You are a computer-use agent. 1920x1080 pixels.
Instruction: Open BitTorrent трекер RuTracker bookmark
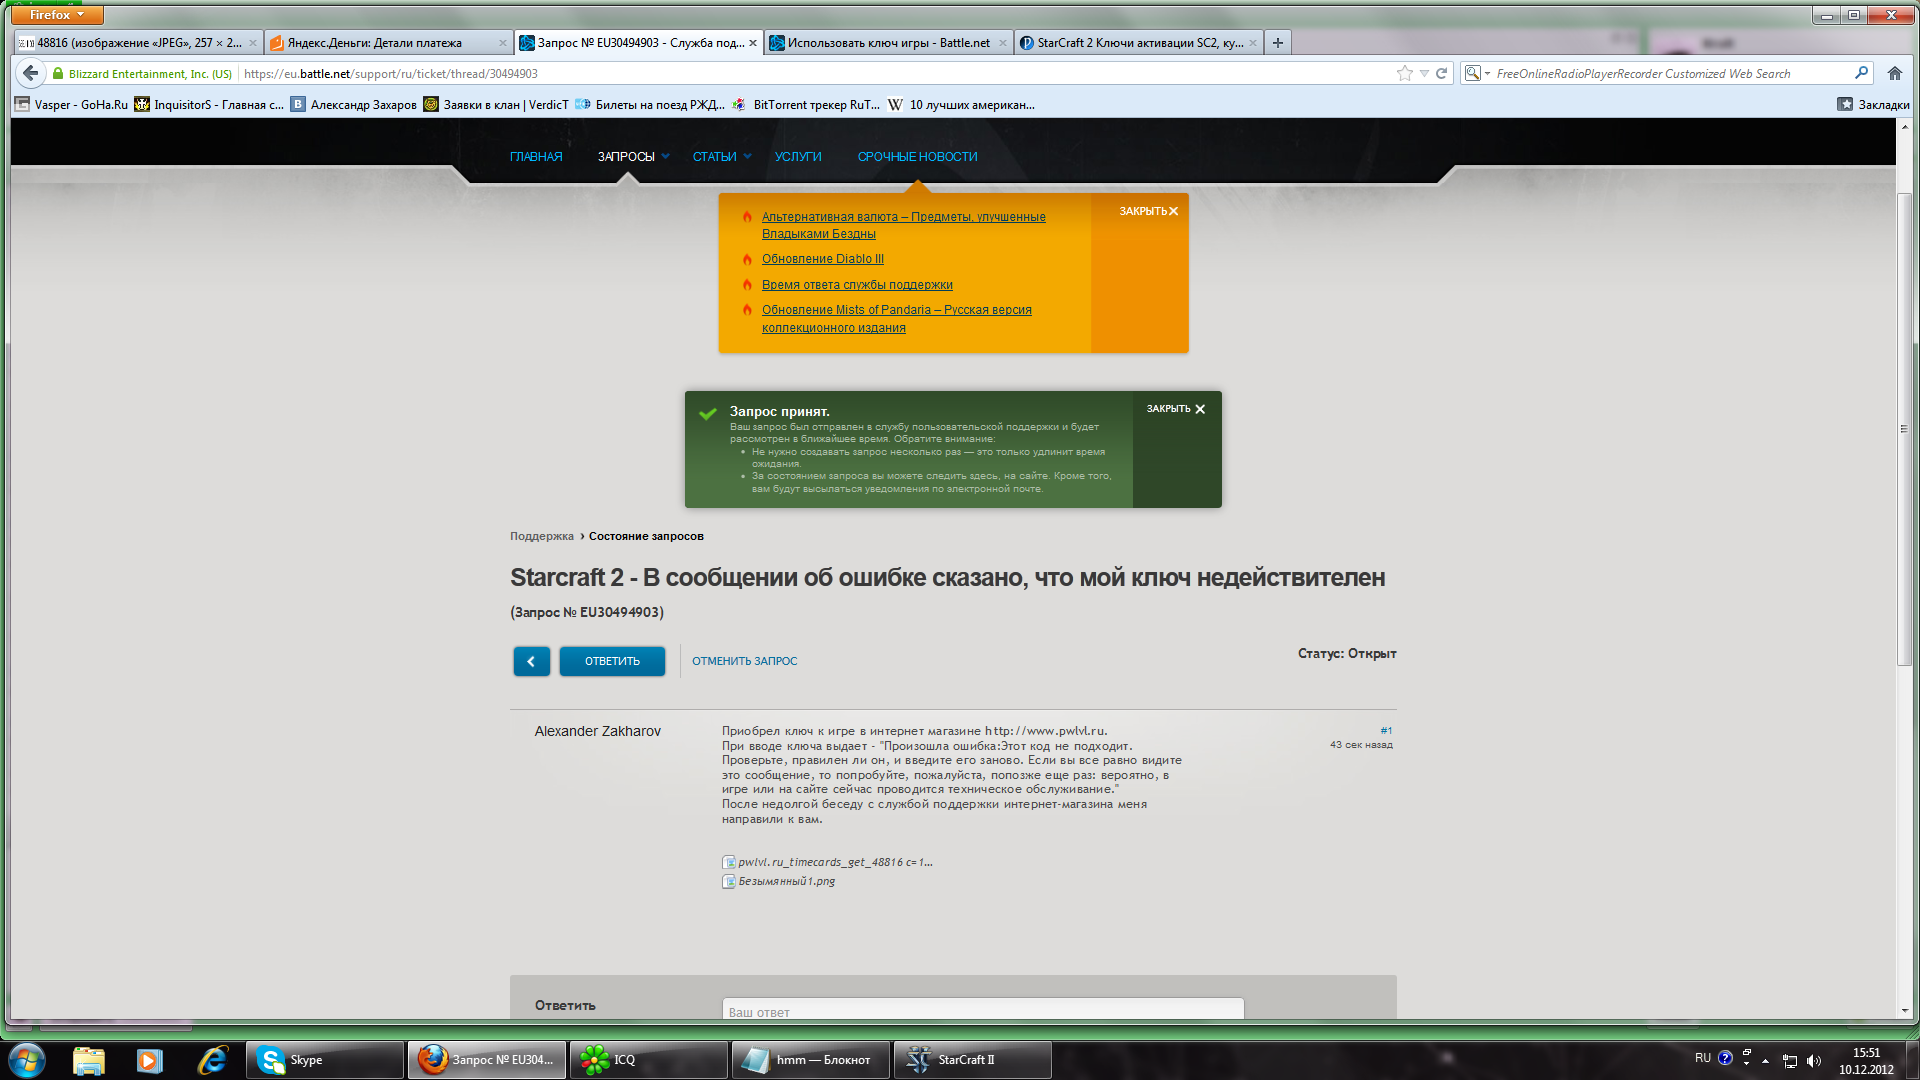click(806, 104)
